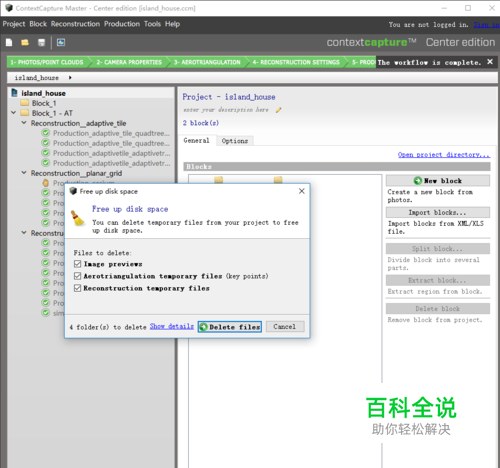Screen dimensions: 500x468
Task: Click the Sign in link
Action: pos(486,25)
